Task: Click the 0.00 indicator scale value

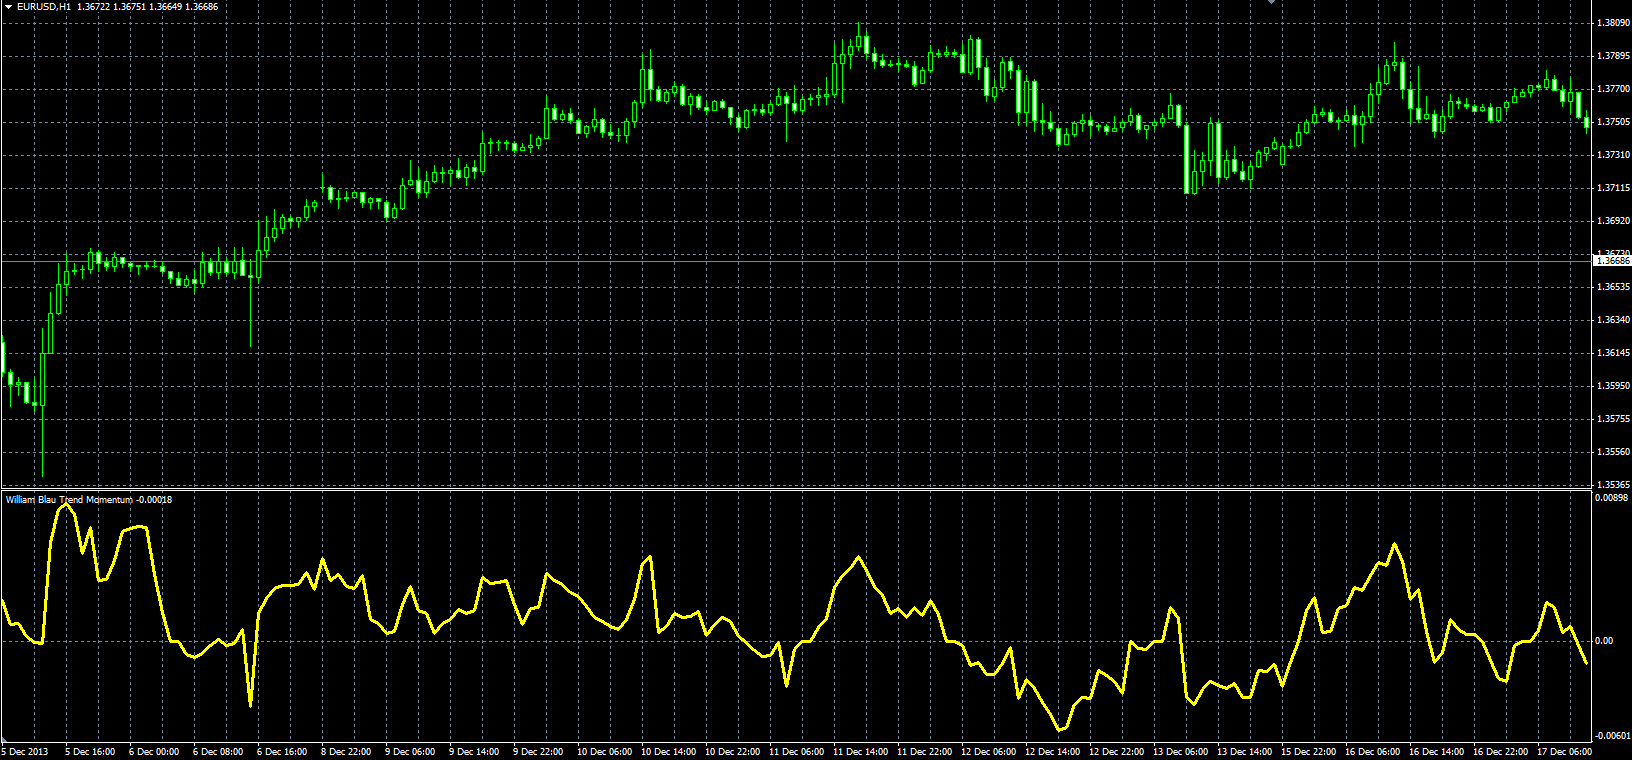Action: [1605, 641]
